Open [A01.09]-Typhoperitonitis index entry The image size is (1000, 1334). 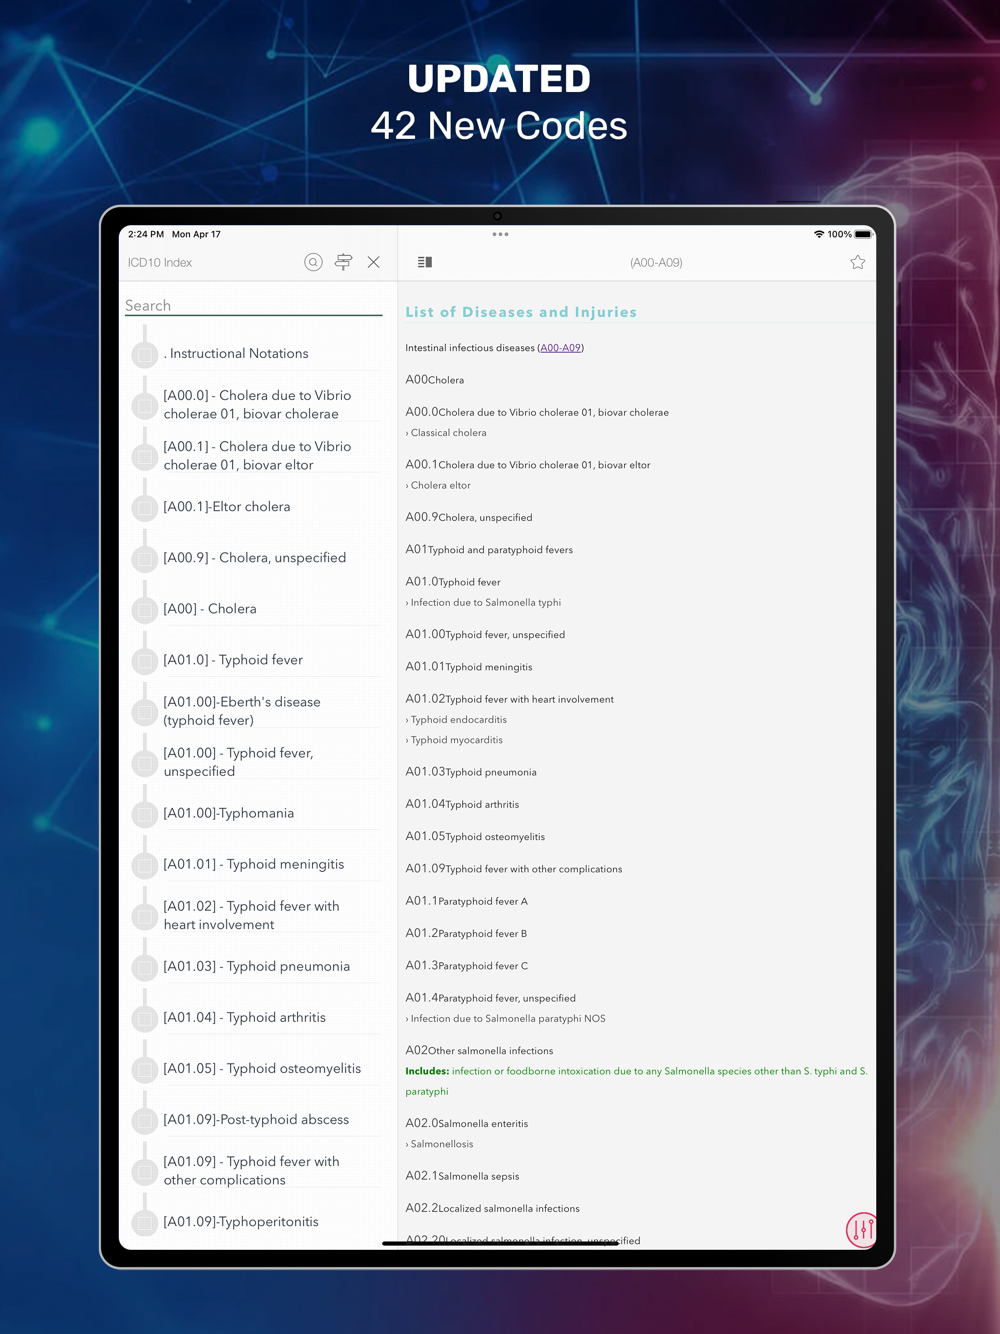241,1220
